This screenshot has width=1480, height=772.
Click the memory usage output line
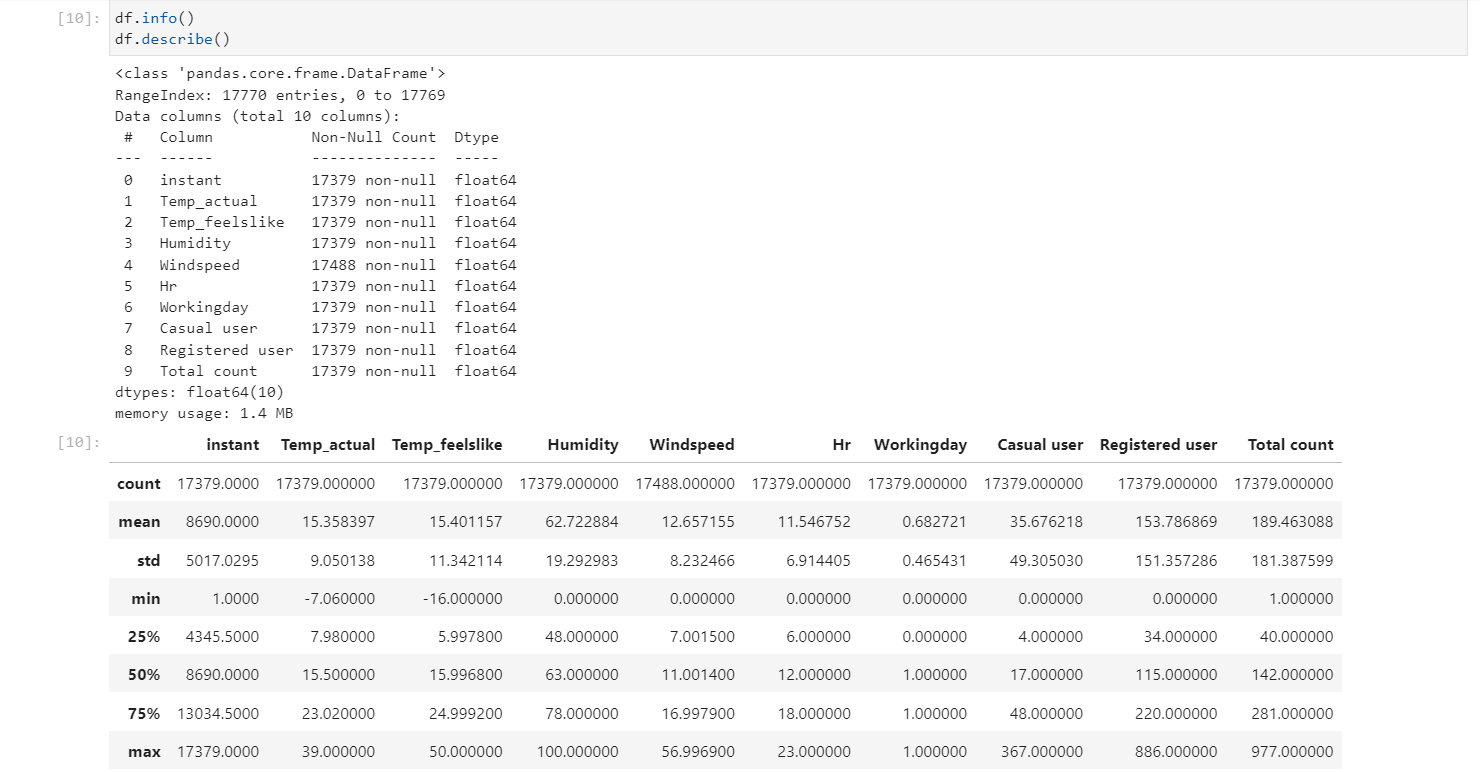click(x=203, y=412)
